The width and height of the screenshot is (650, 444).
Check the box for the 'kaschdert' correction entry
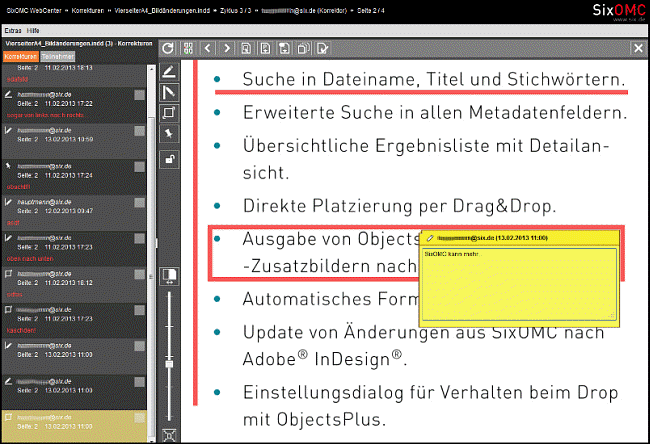coord(140,310)
